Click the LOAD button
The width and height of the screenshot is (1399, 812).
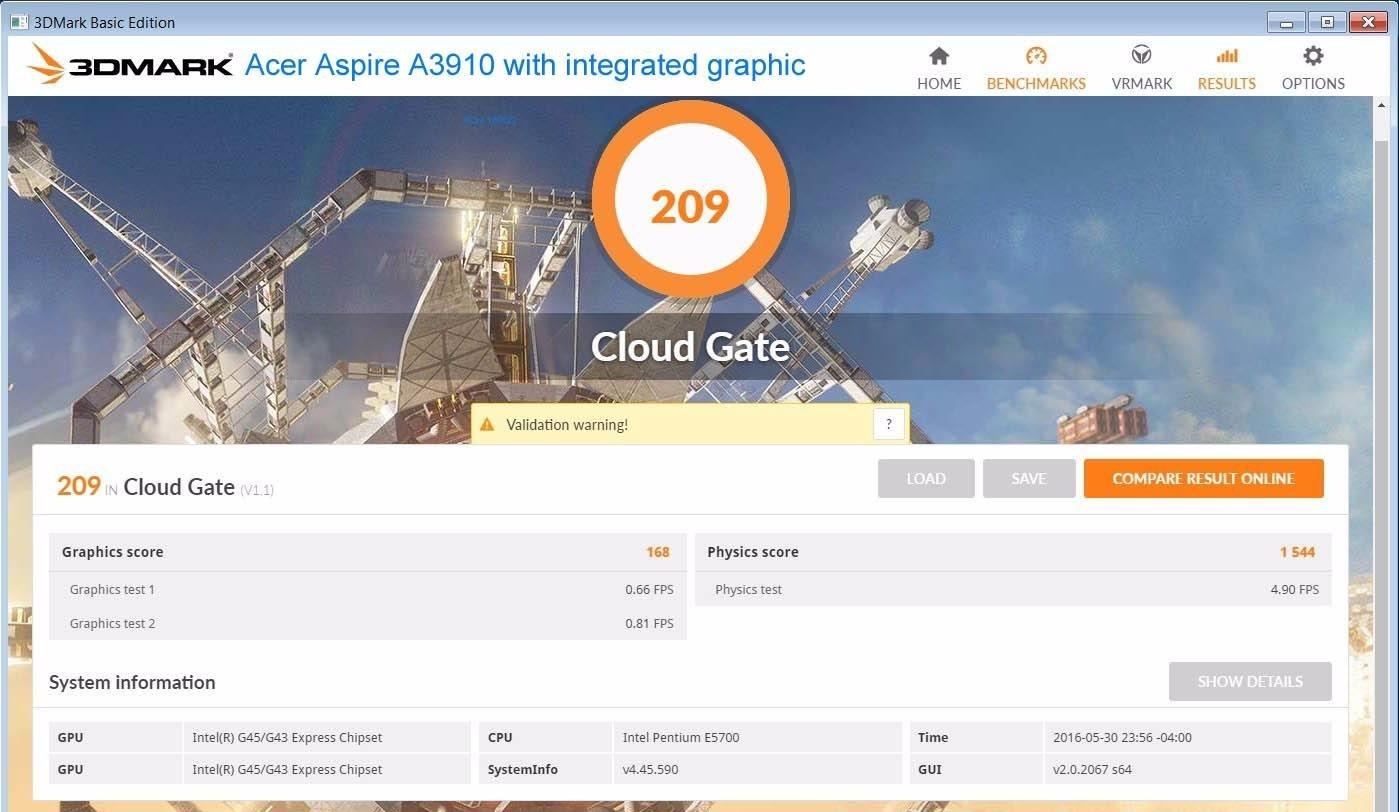(x=926, y=479)
